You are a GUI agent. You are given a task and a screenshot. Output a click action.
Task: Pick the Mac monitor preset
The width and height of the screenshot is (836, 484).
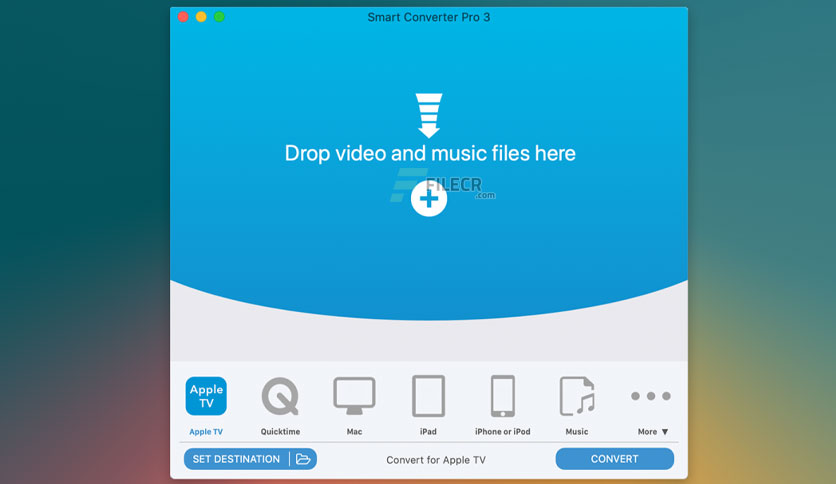point(354,396)
